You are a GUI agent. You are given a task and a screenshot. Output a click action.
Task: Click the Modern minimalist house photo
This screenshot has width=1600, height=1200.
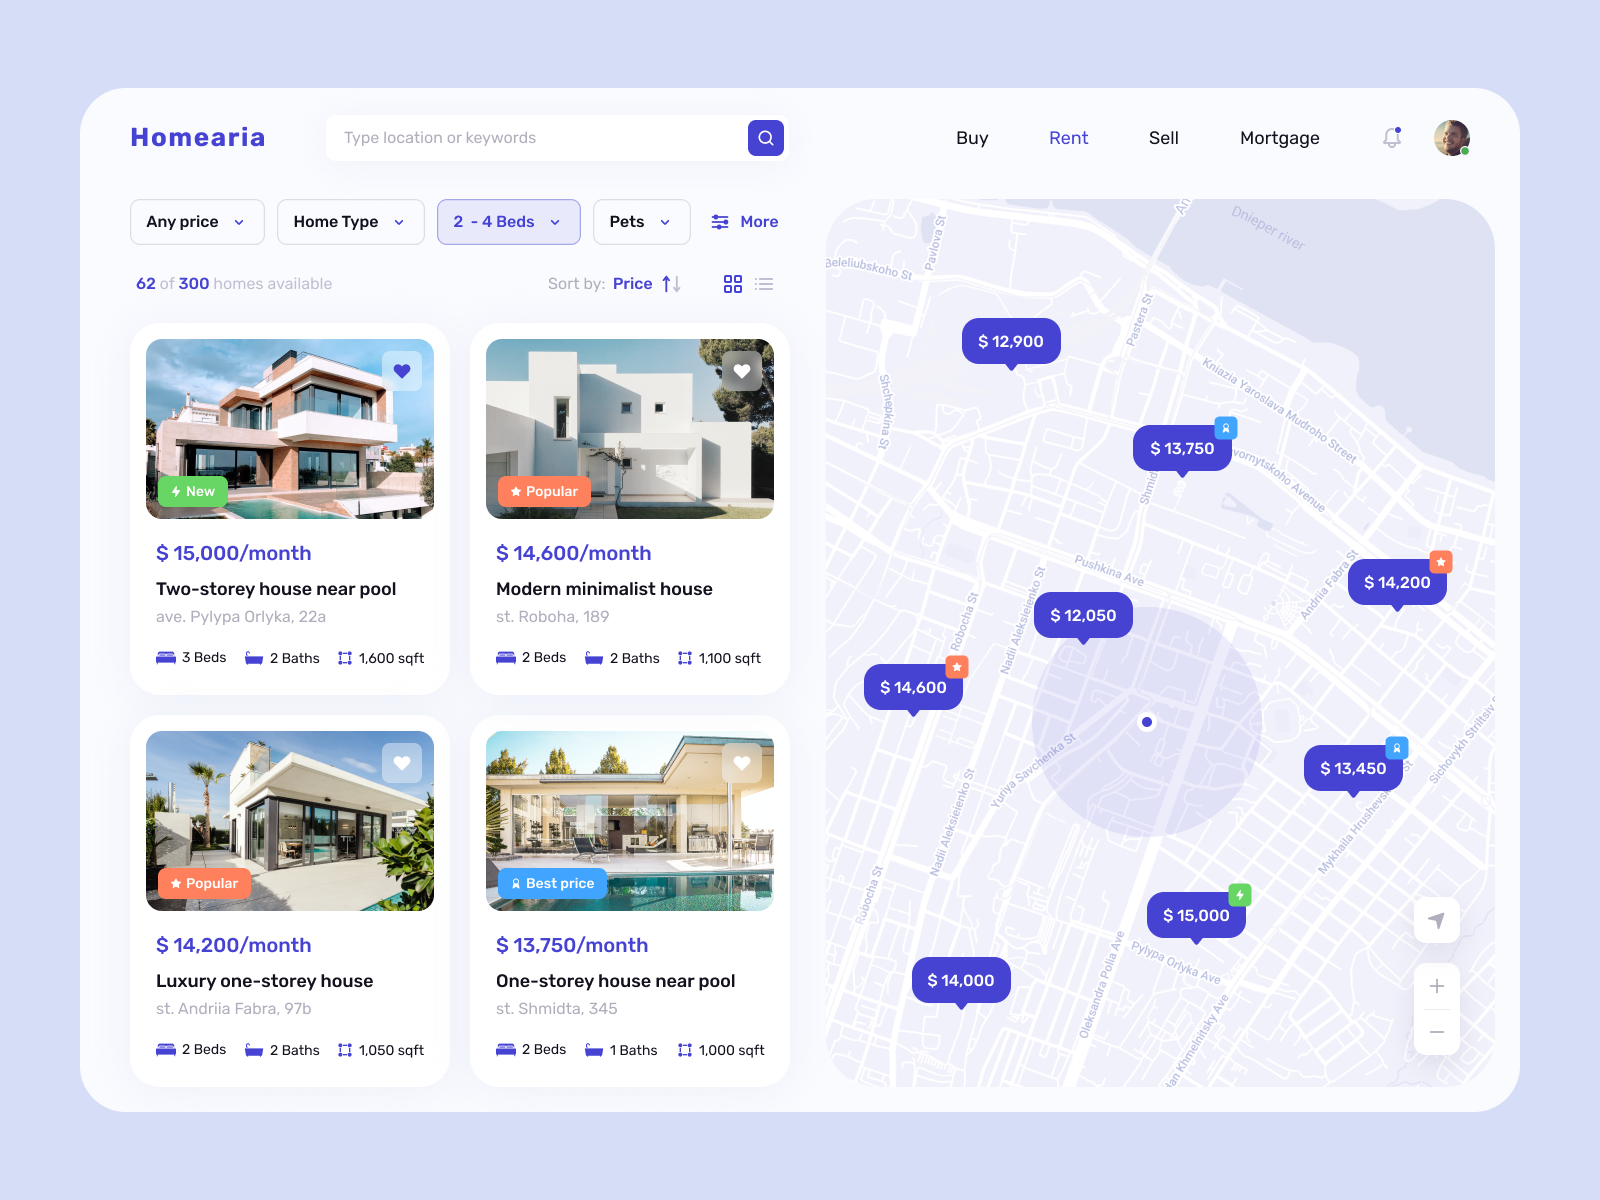point(630,429)
